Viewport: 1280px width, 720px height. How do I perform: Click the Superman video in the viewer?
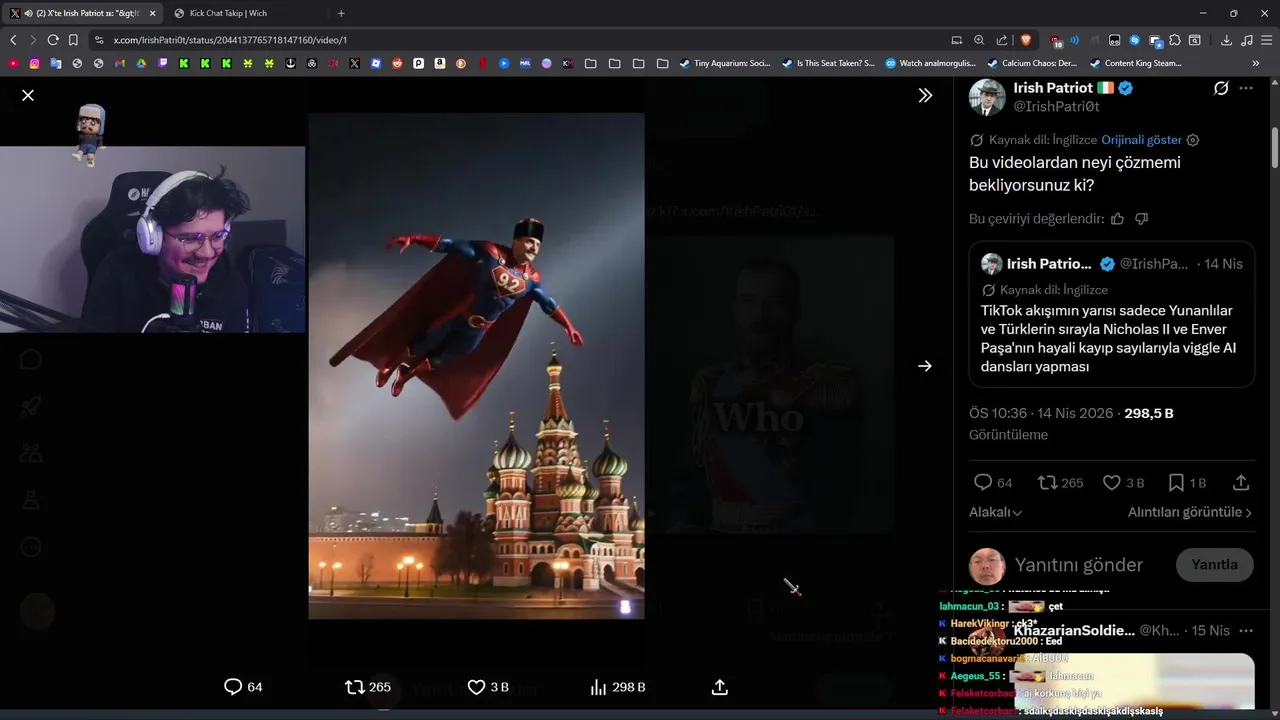tap(476, 365)
